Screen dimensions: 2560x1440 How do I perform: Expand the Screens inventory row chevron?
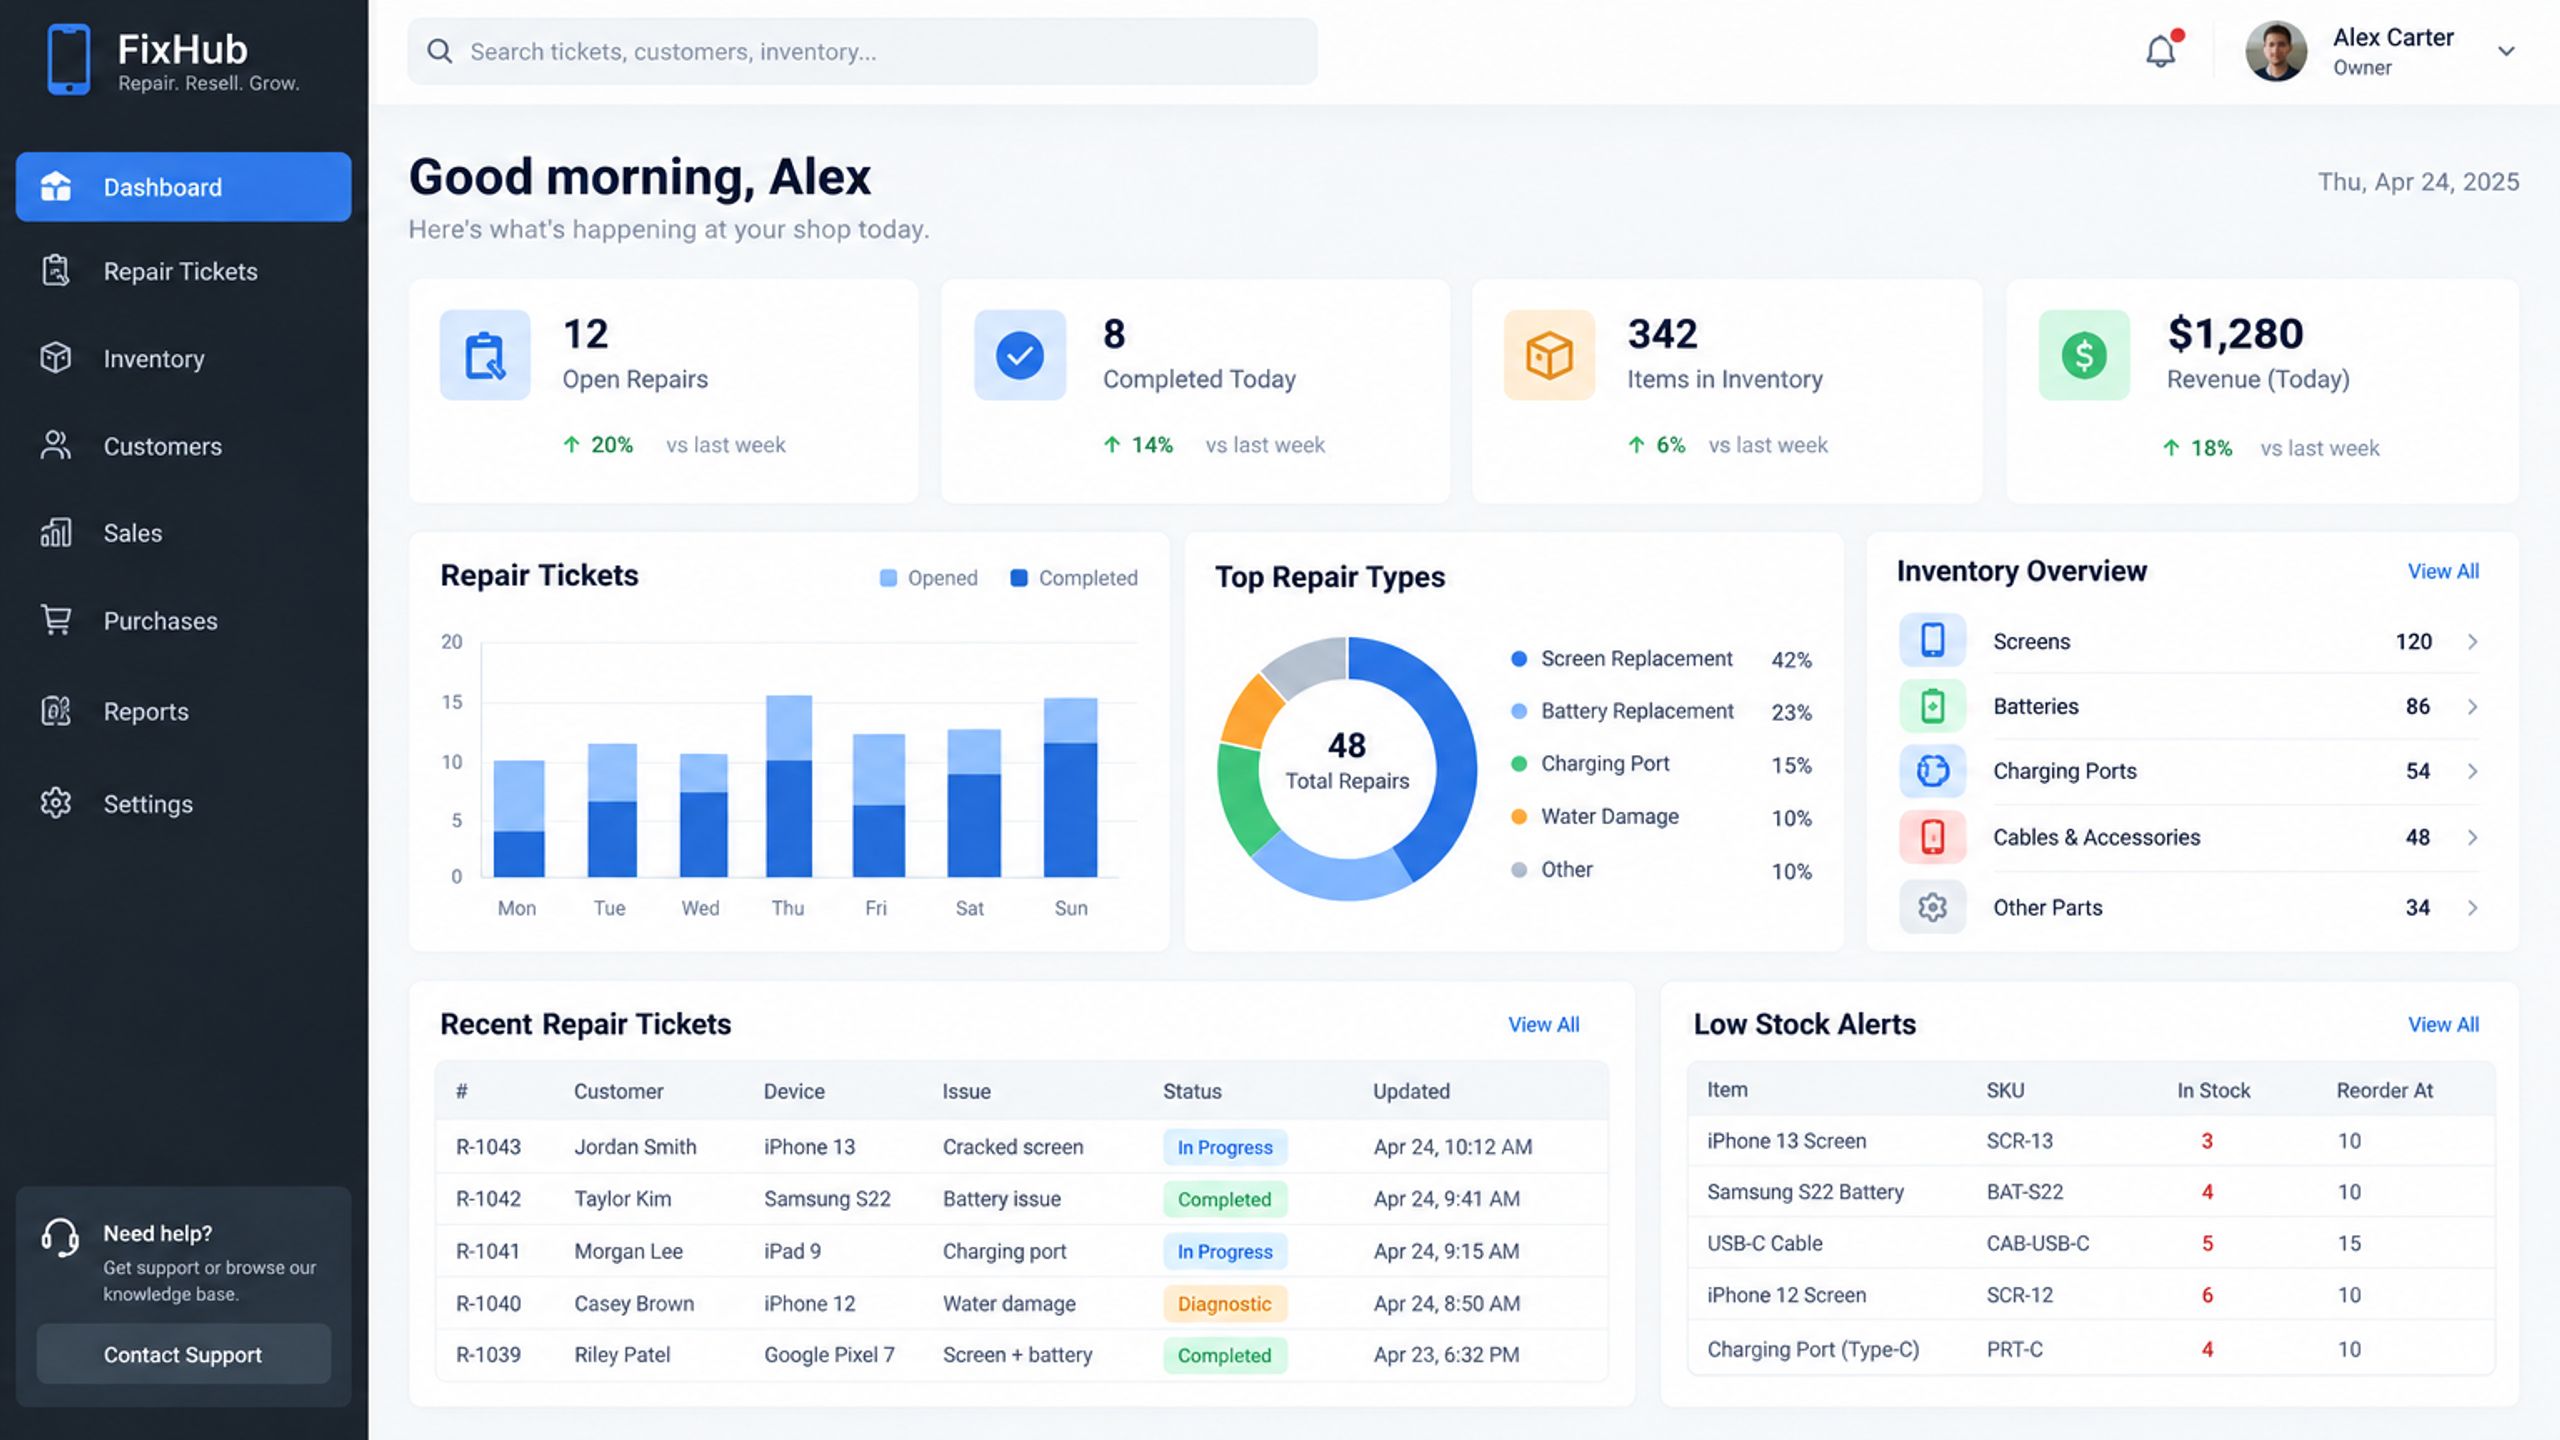[2472, 641]
